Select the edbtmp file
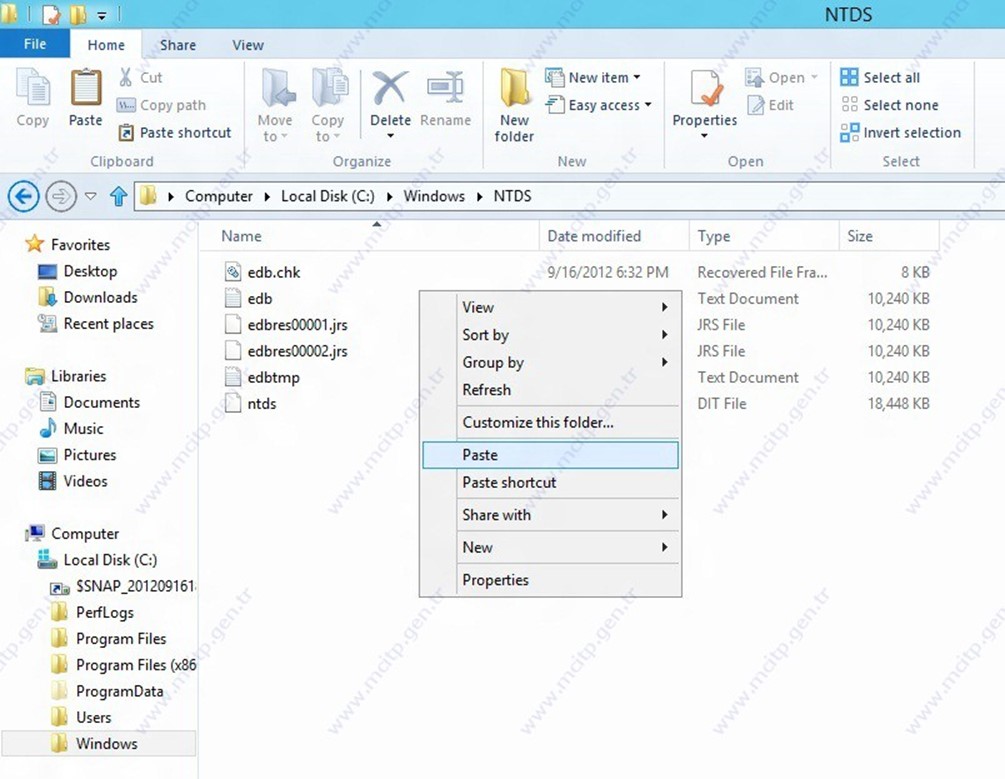The height and width of the screenshot is (779, 1005). click(274, 378)
